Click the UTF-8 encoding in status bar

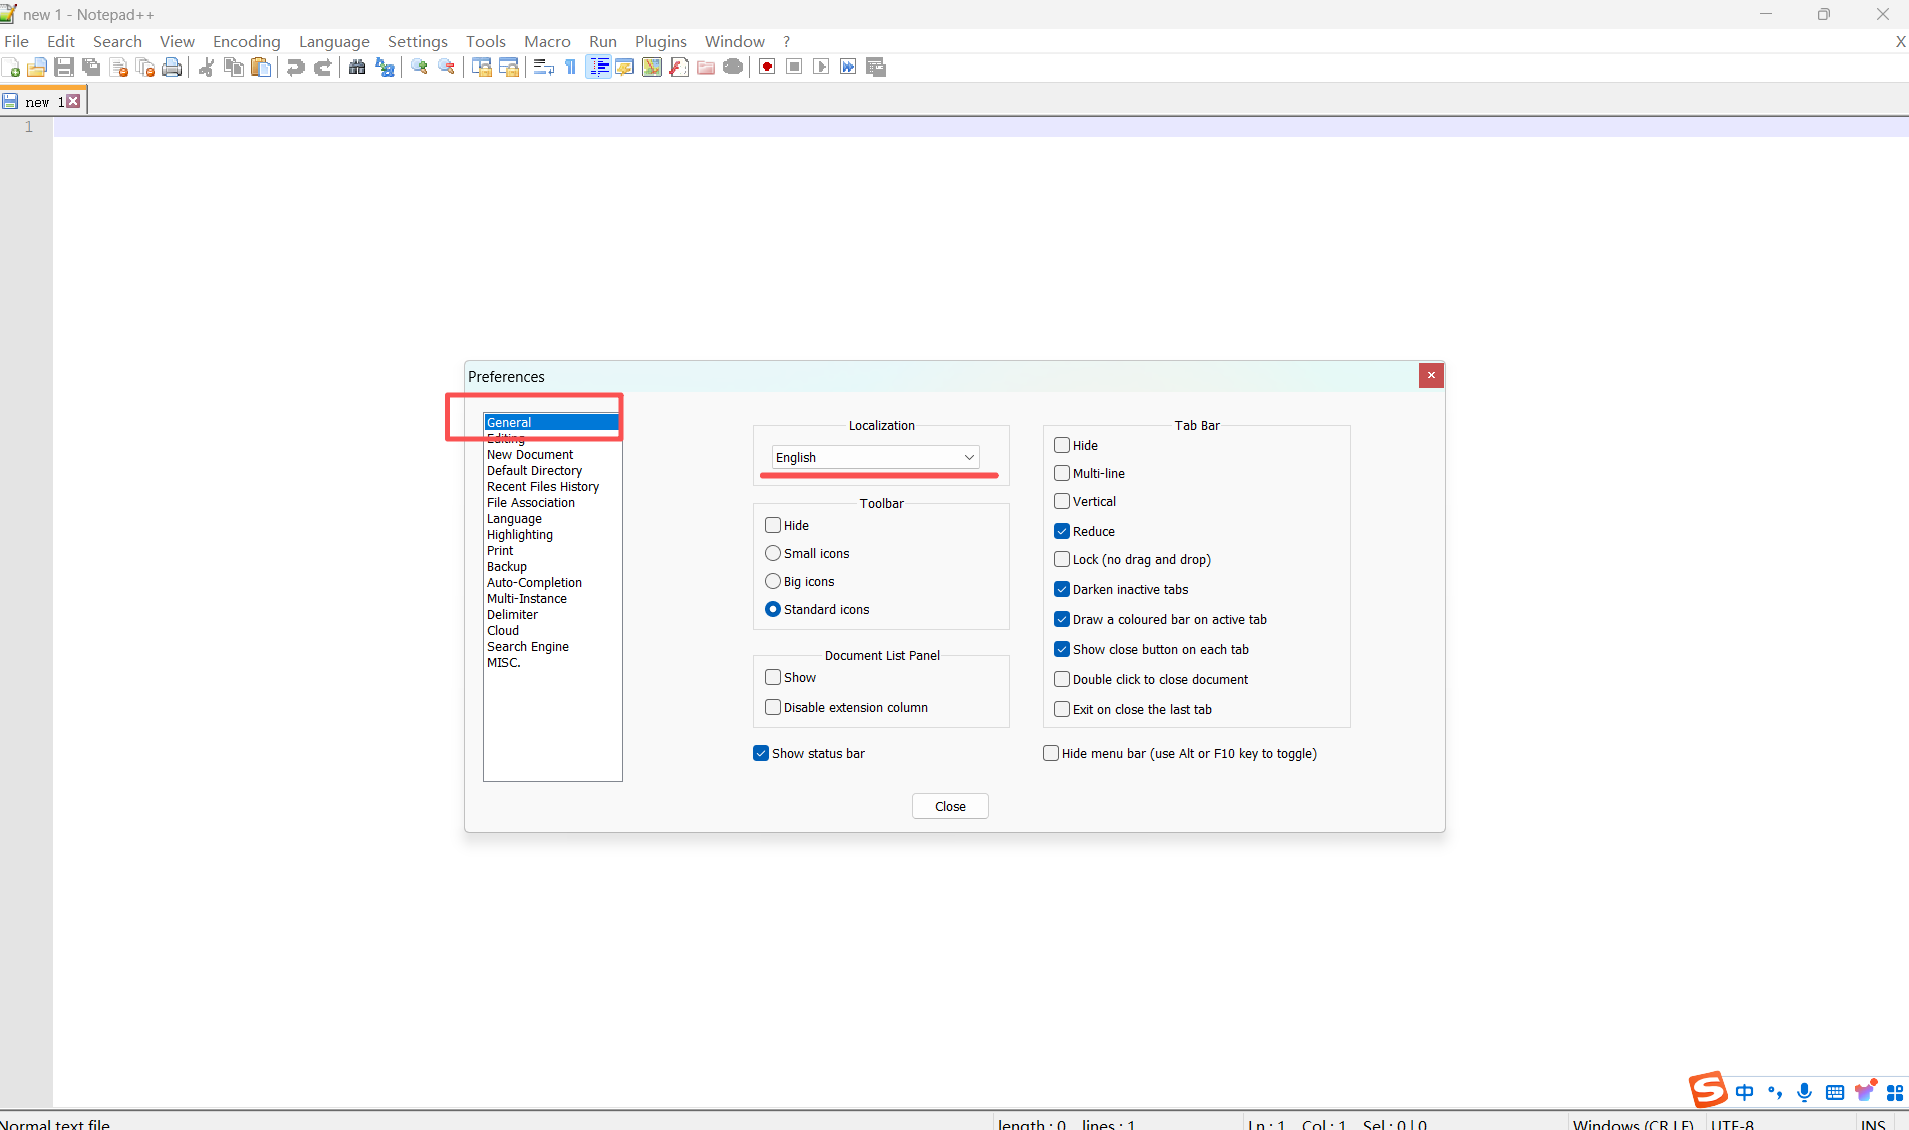pyautogui.click(x=1732, y=1123)
